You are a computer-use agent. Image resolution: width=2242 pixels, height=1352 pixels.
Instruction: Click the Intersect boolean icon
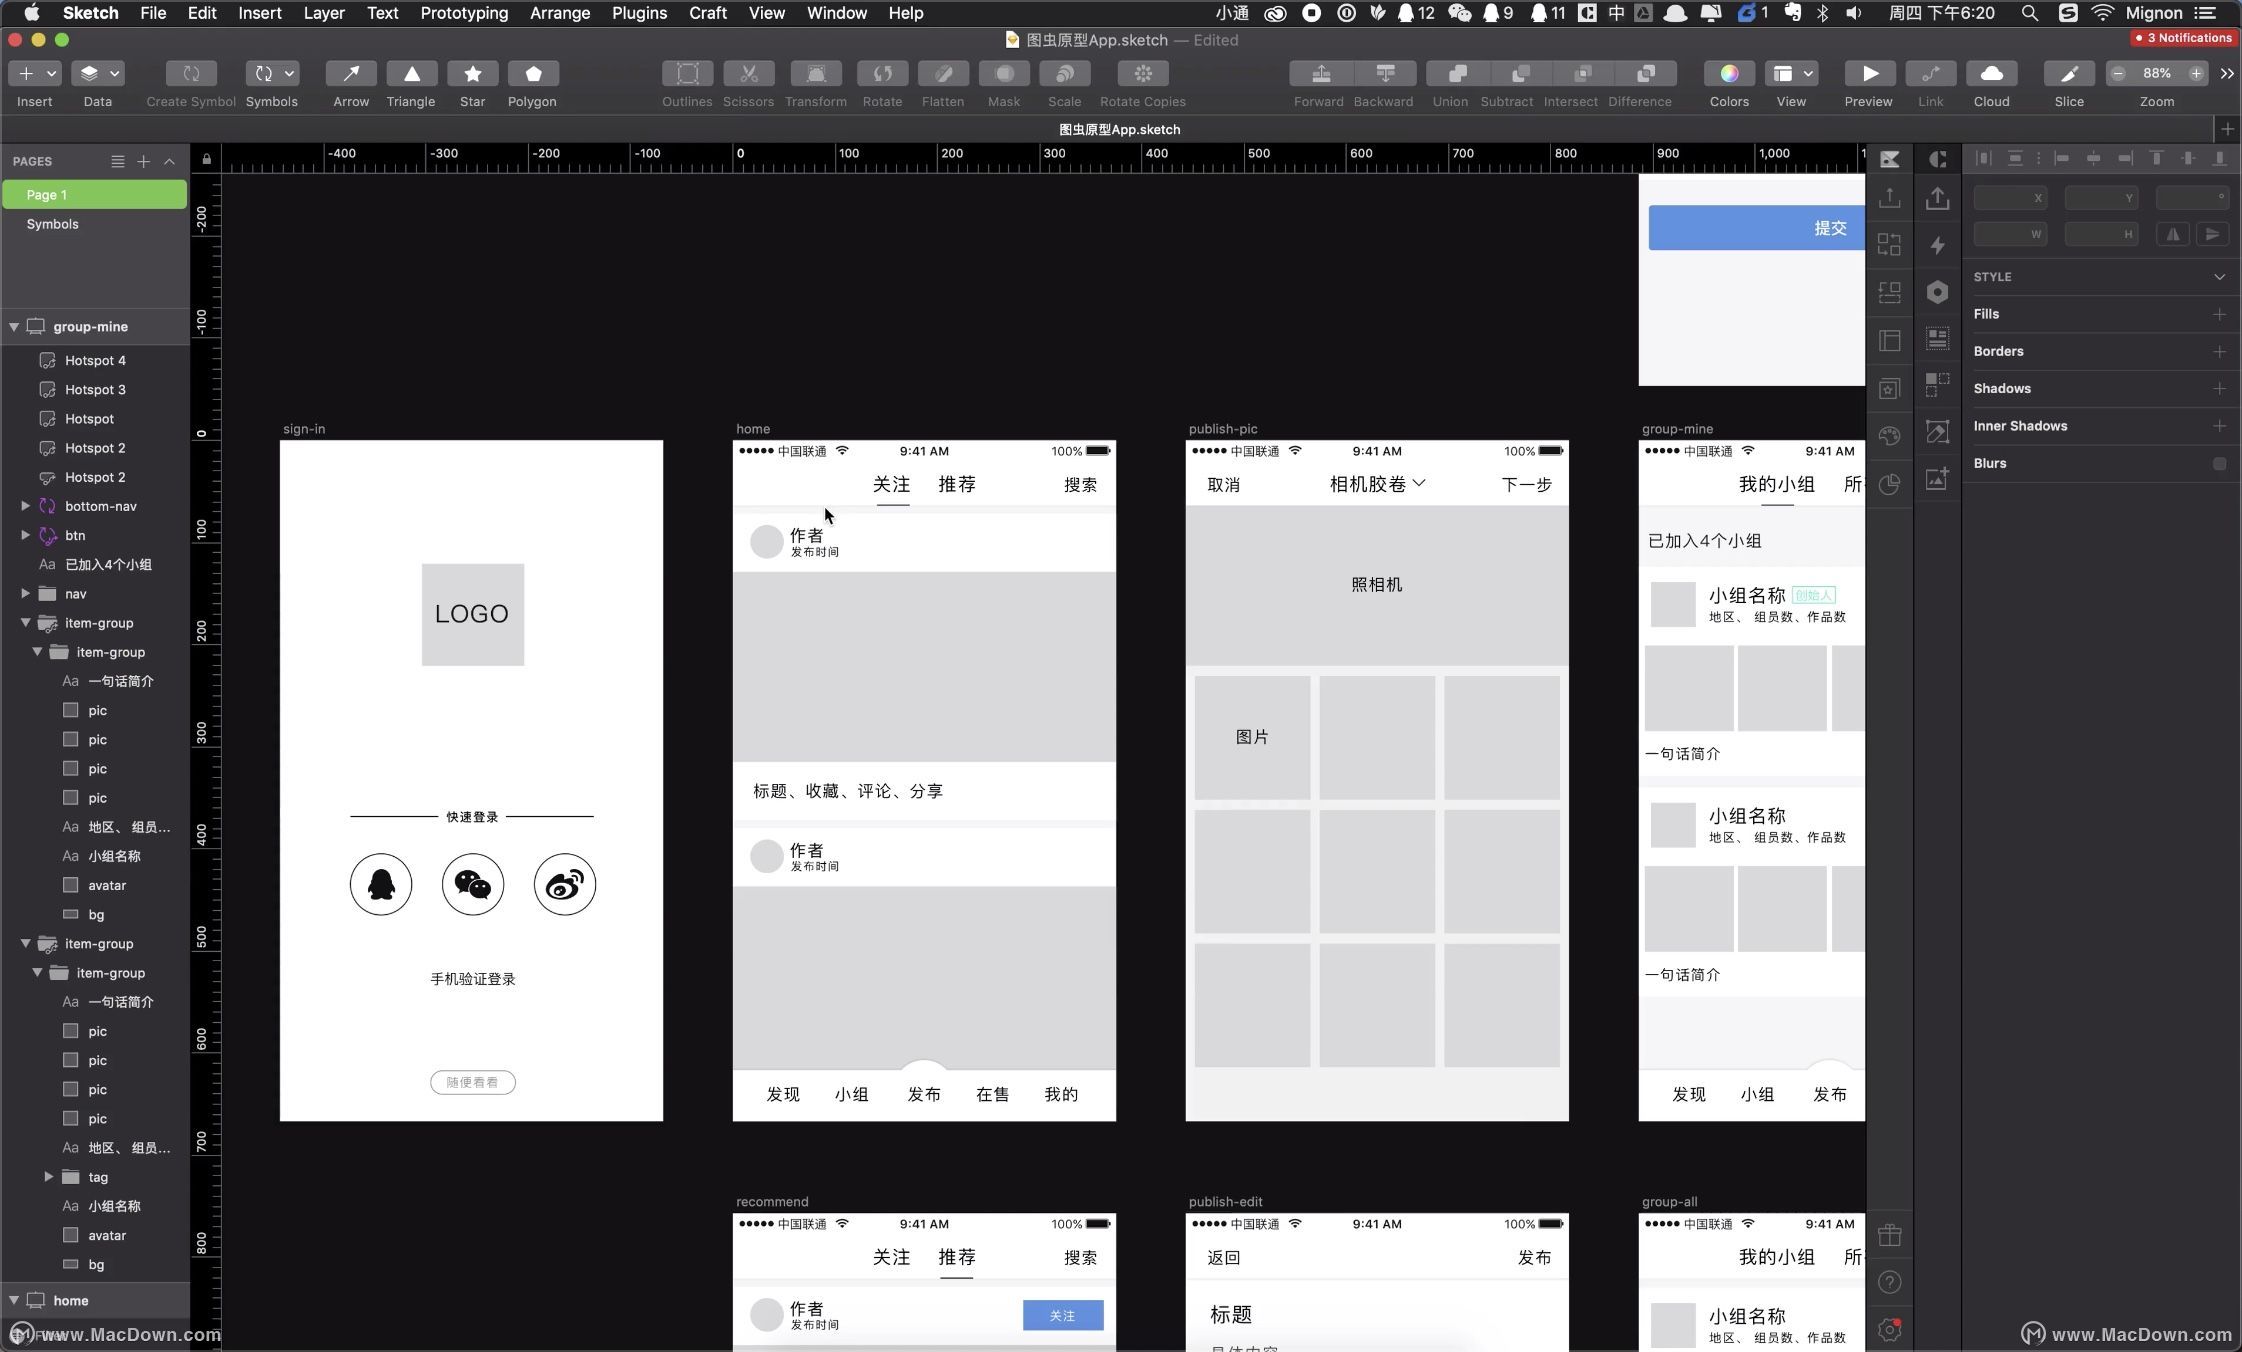(x=1583, y=74)
